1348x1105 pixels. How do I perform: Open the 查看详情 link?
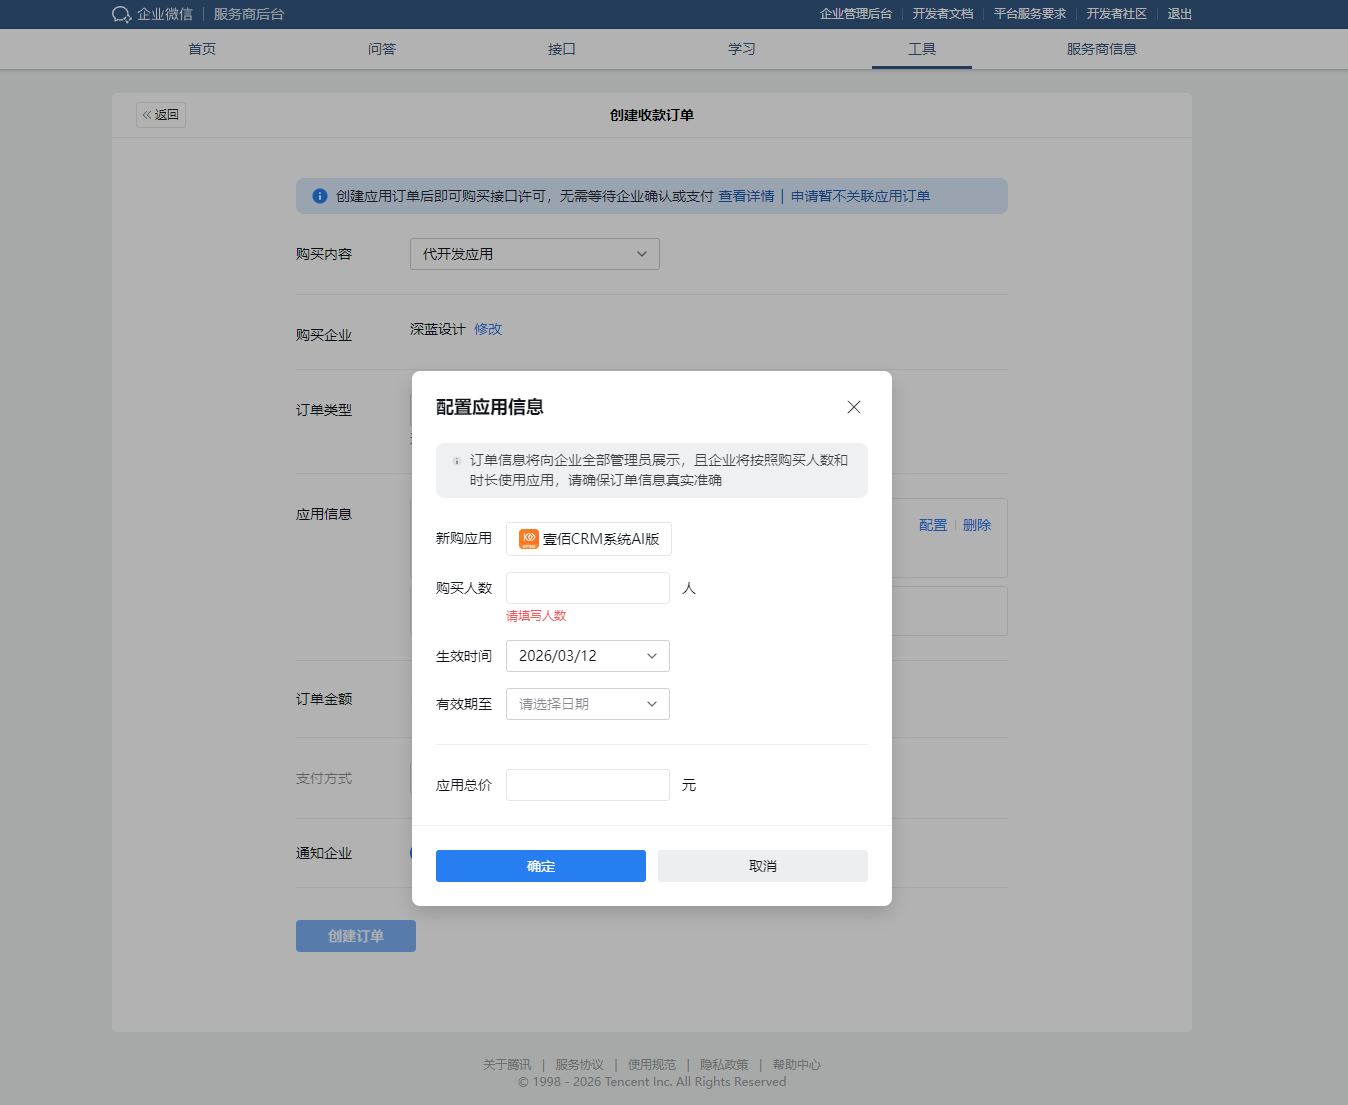(746, 196)
